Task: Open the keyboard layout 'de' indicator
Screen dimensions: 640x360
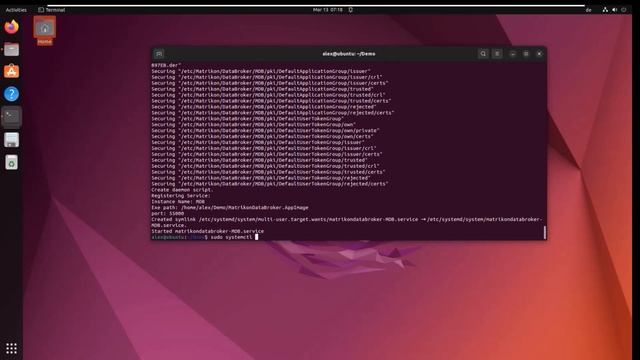Action: [588, 10]
